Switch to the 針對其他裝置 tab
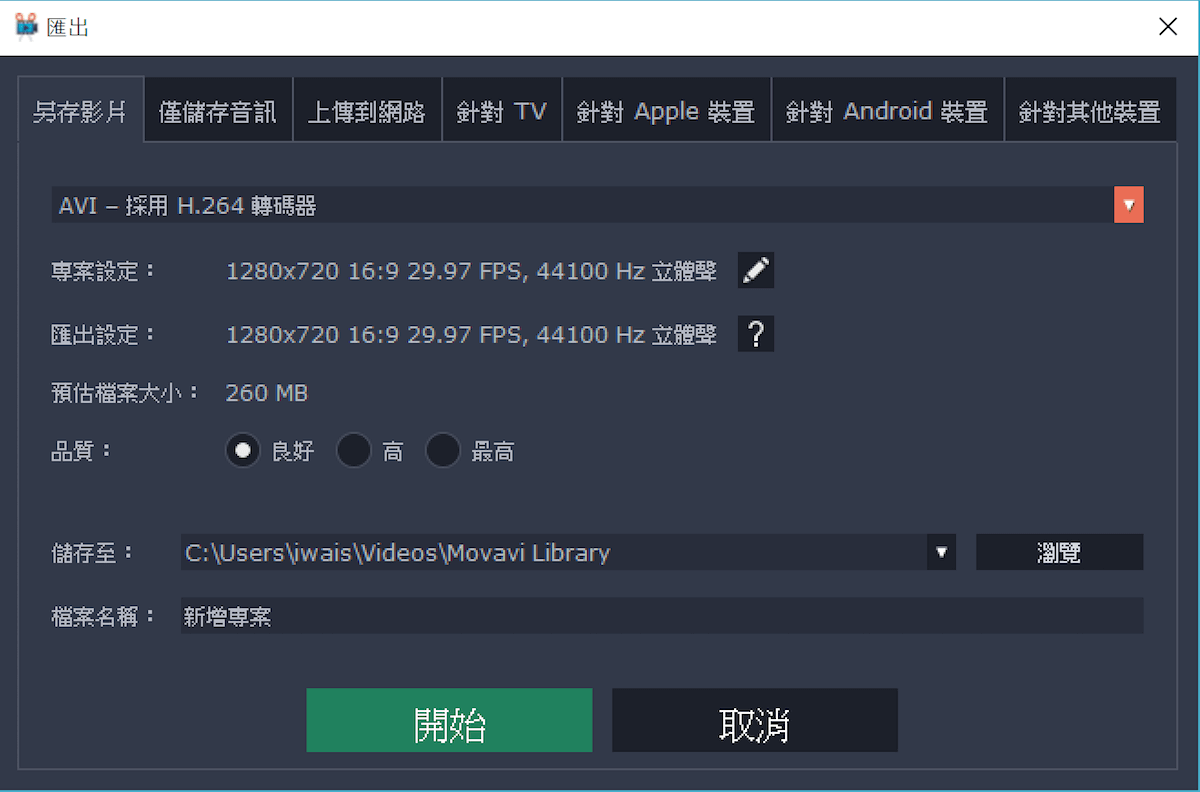This screenshot has width=1200, height=792. coord(1090,111)
